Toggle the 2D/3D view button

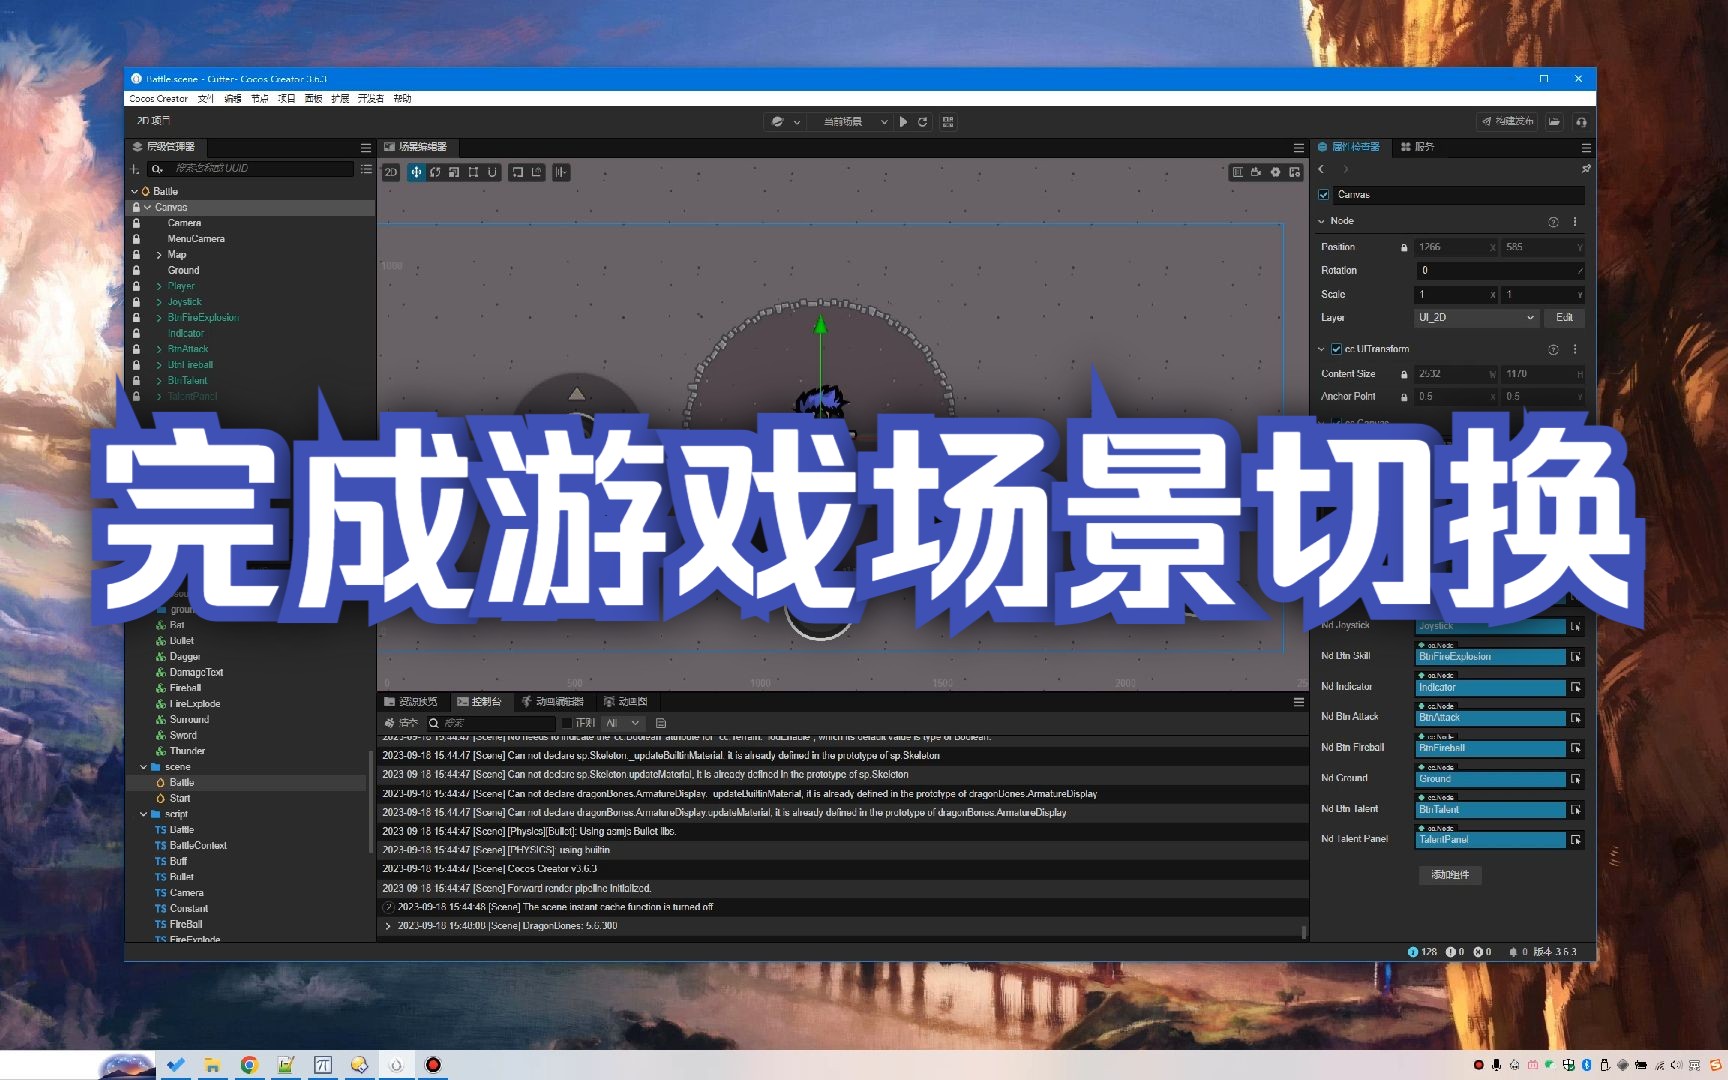click(393, 172)
